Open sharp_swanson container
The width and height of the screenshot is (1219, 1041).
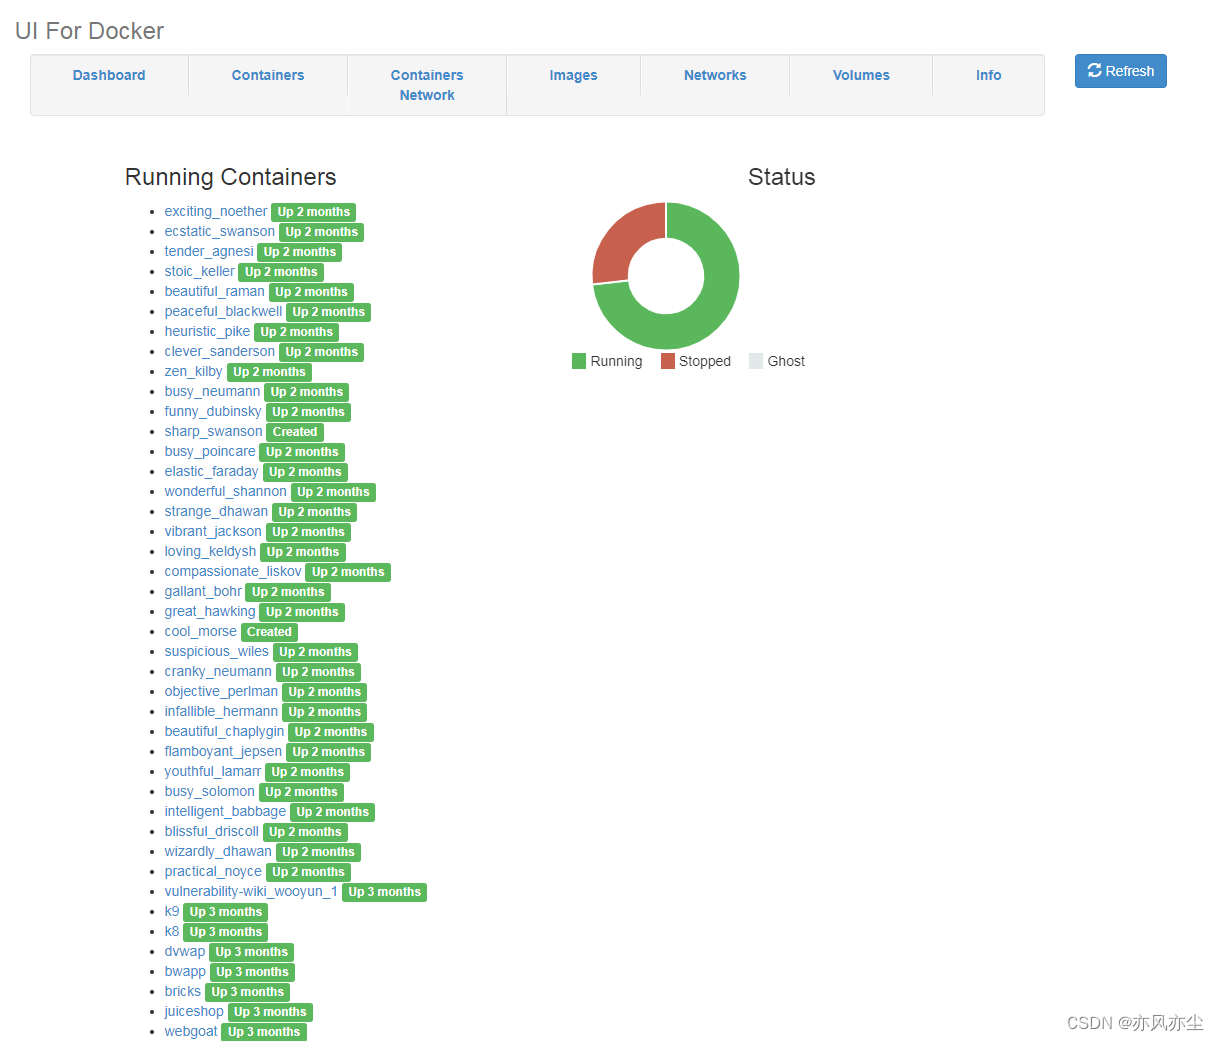pos(214,431)
